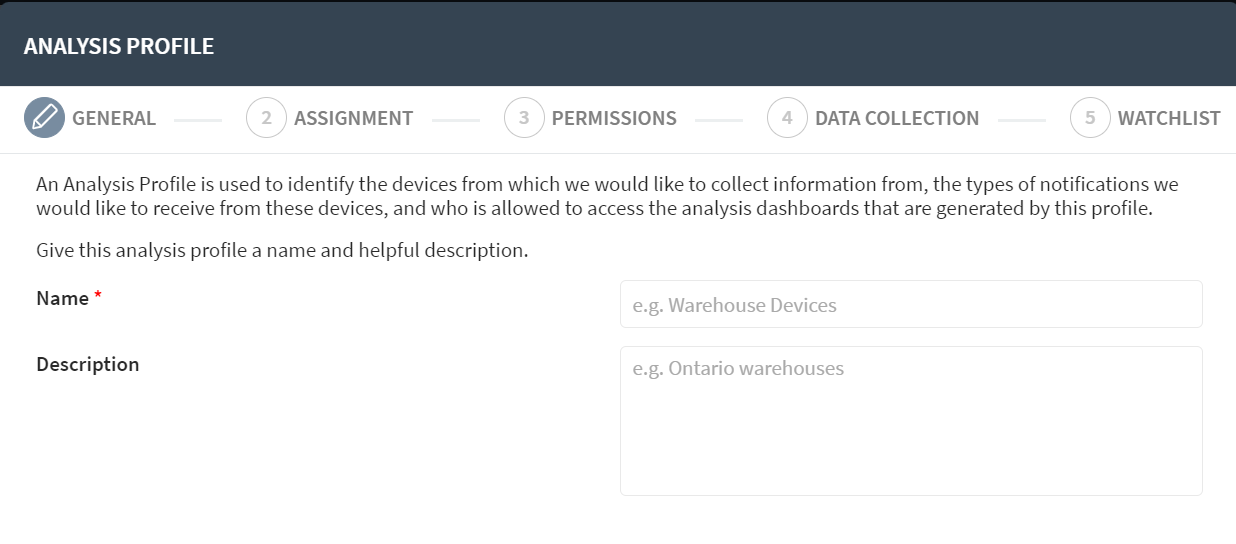
Task: Select the step 4 circle icon
Action: [x=787, y=118]
